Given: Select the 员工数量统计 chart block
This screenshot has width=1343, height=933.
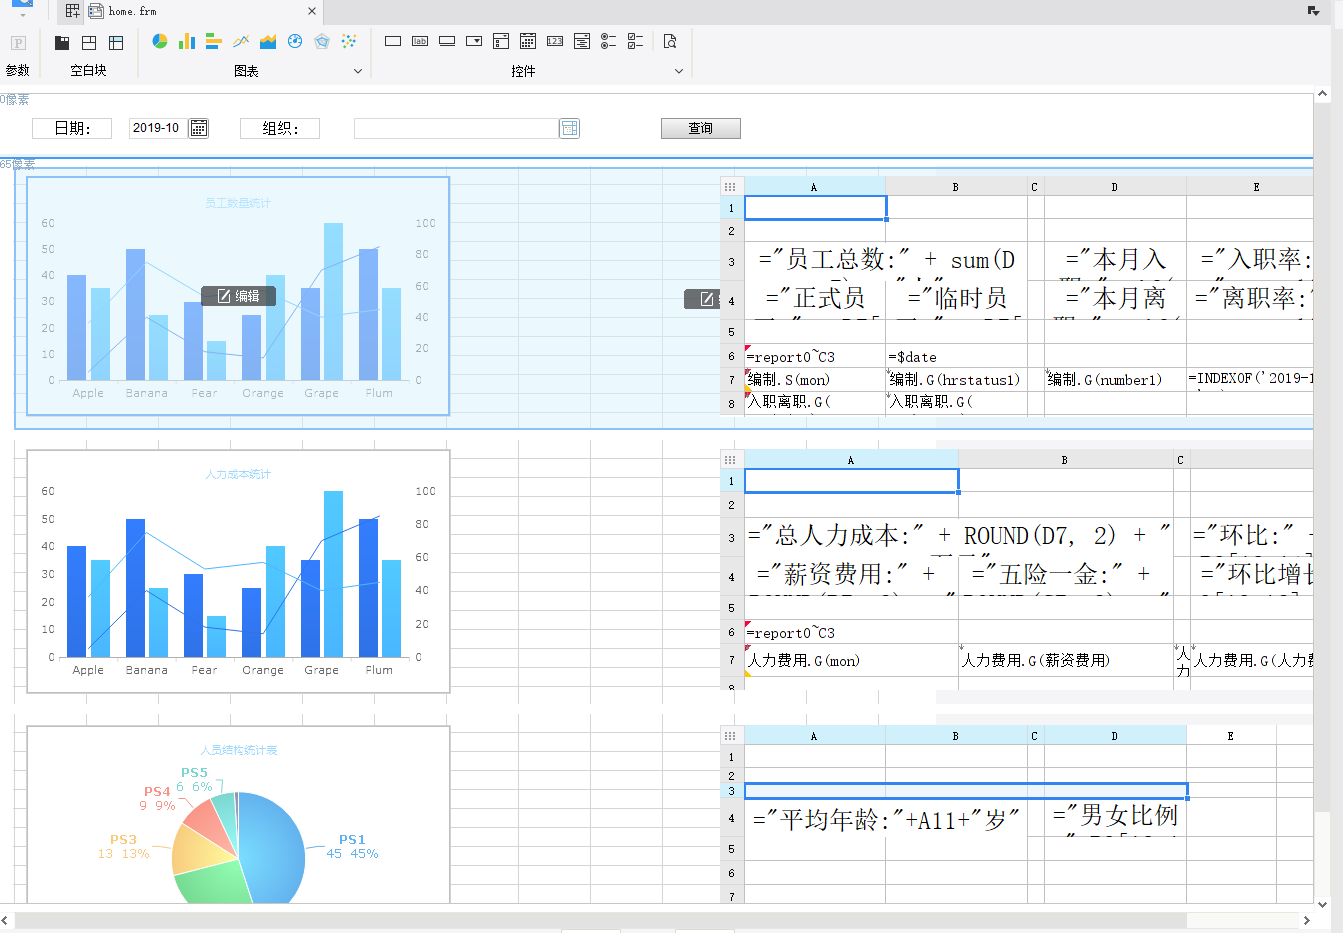Looking at the screenshot, I should point(238,296).
